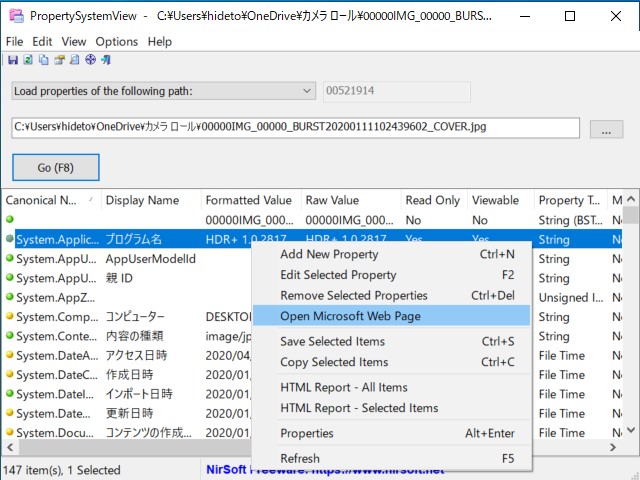Screen dimensions: 640x480
Task: Select the System.Date... 更新日時 row
Action: 129,413
